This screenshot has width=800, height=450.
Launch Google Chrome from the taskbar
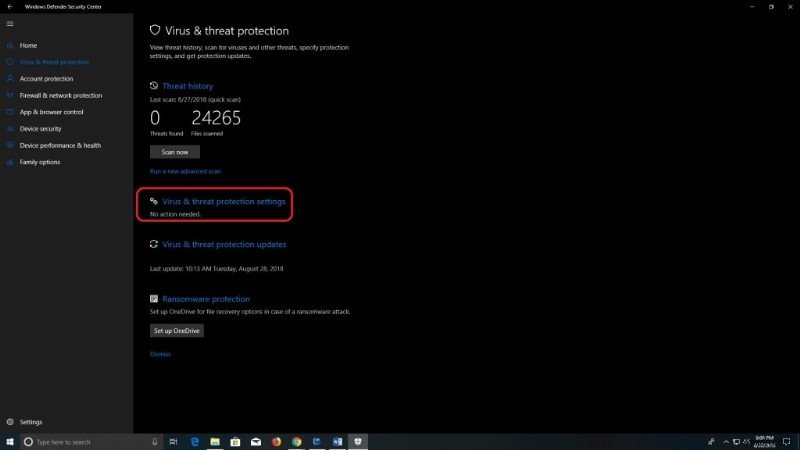296,442
